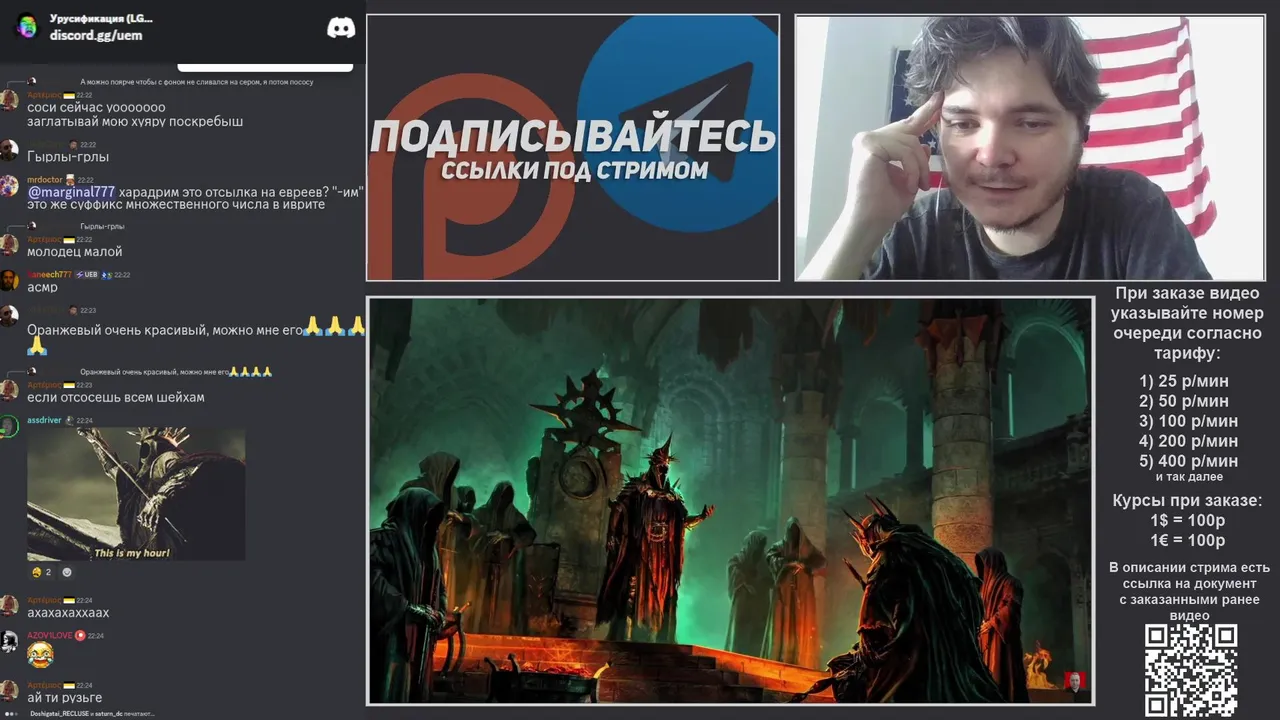Click the flag badge beside the 'молодец малой' author

coord(69,240)
